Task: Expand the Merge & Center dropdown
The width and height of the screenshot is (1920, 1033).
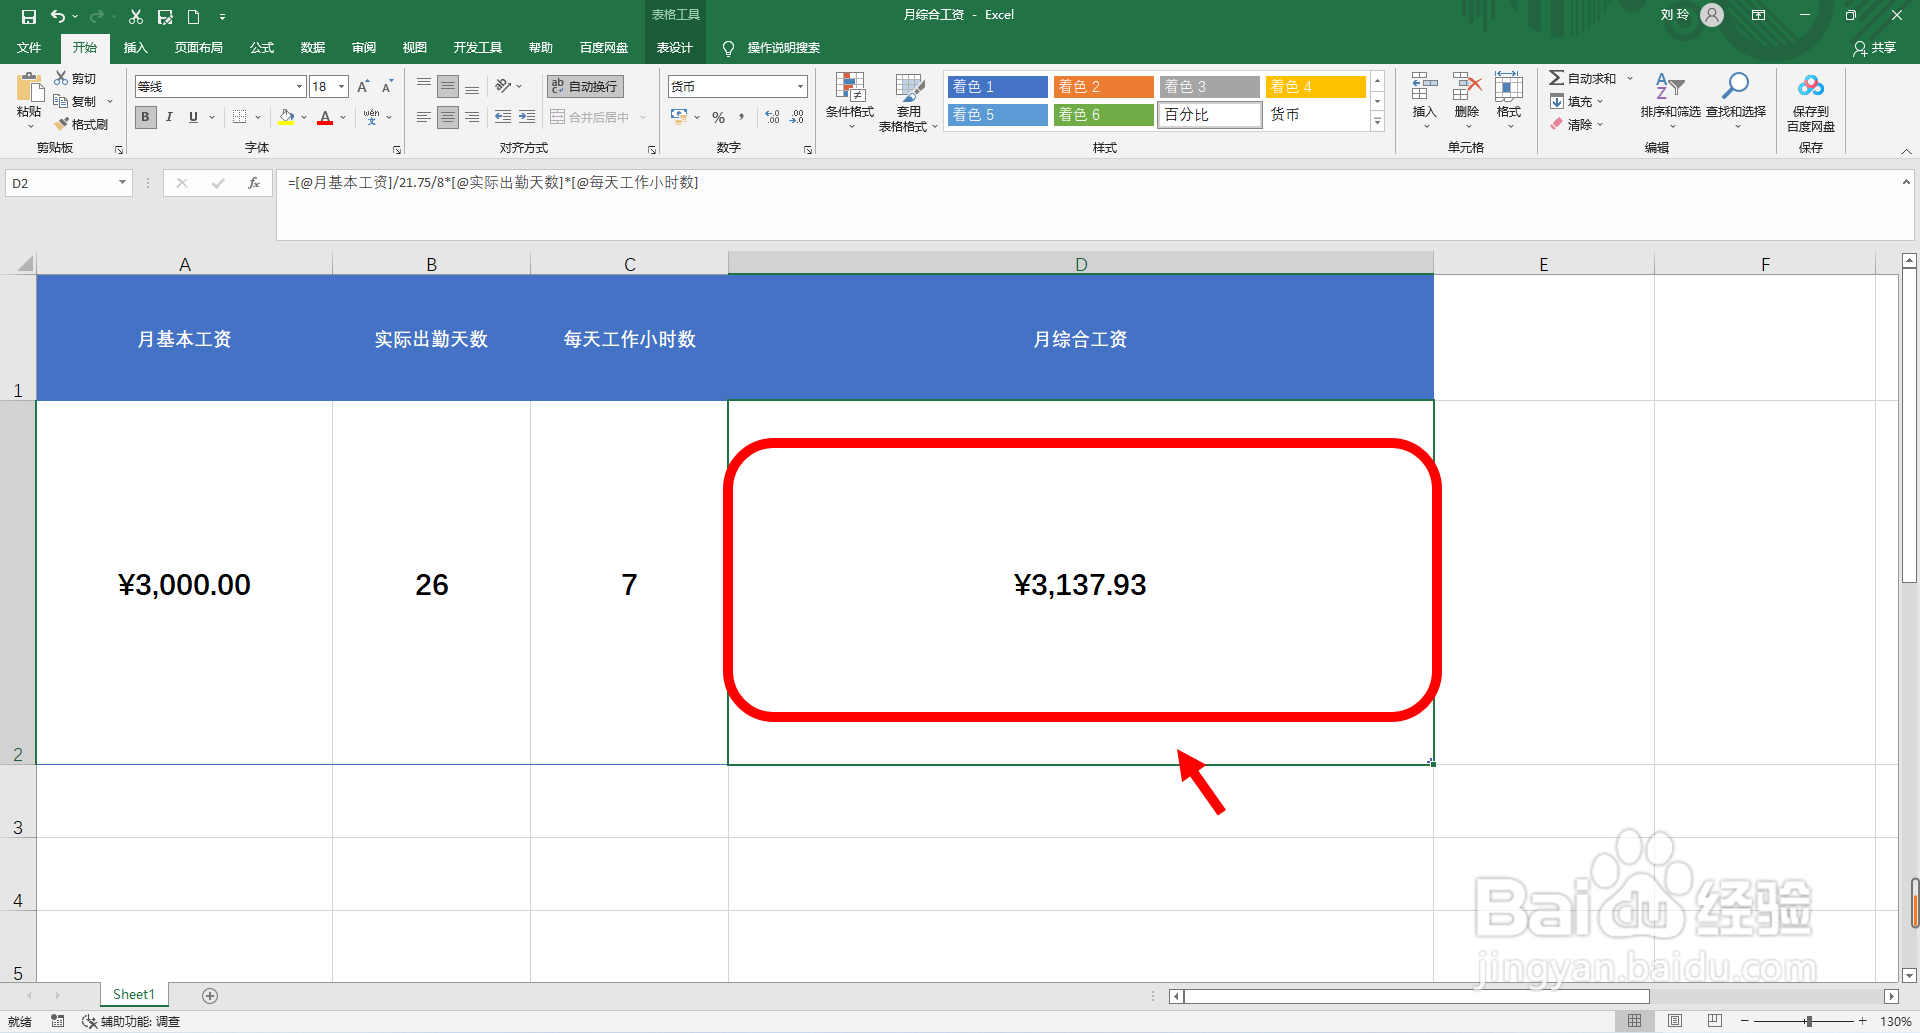Action: pos(641,117)
